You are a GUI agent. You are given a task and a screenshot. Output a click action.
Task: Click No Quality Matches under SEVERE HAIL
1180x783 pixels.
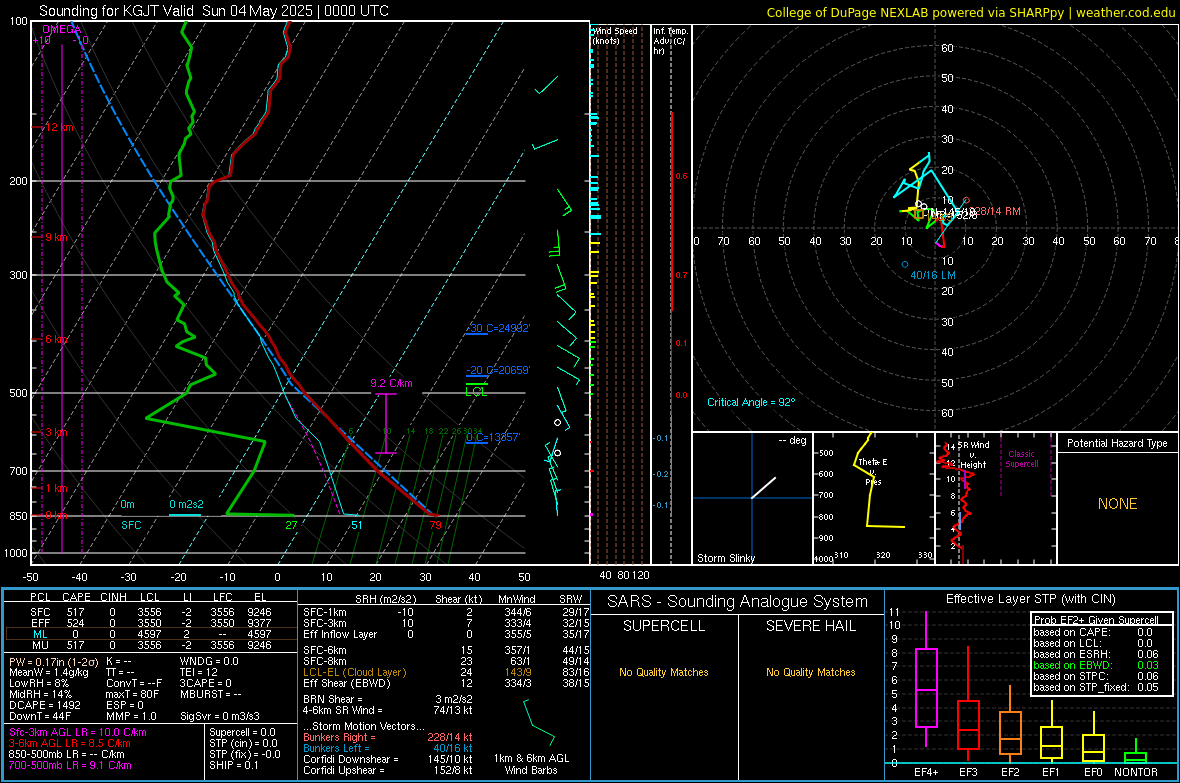(810, 672)
